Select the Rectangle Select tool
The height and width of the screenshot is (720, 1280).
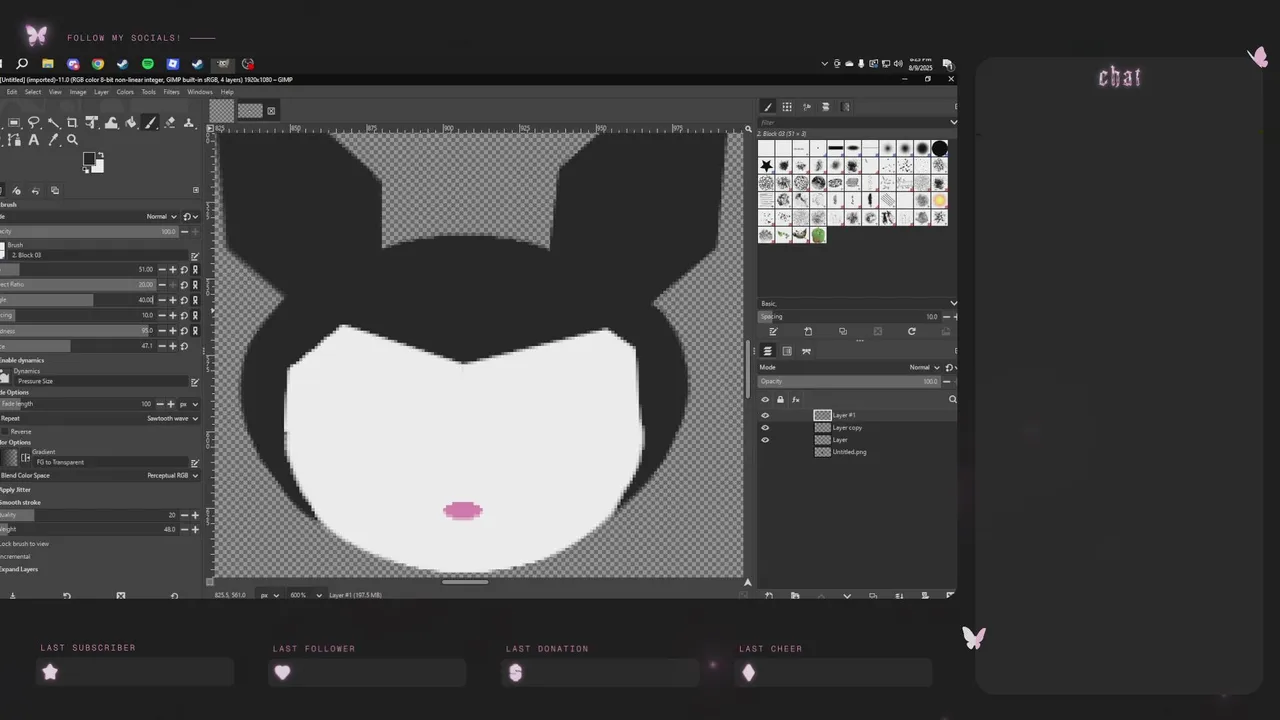click(14, 122)
